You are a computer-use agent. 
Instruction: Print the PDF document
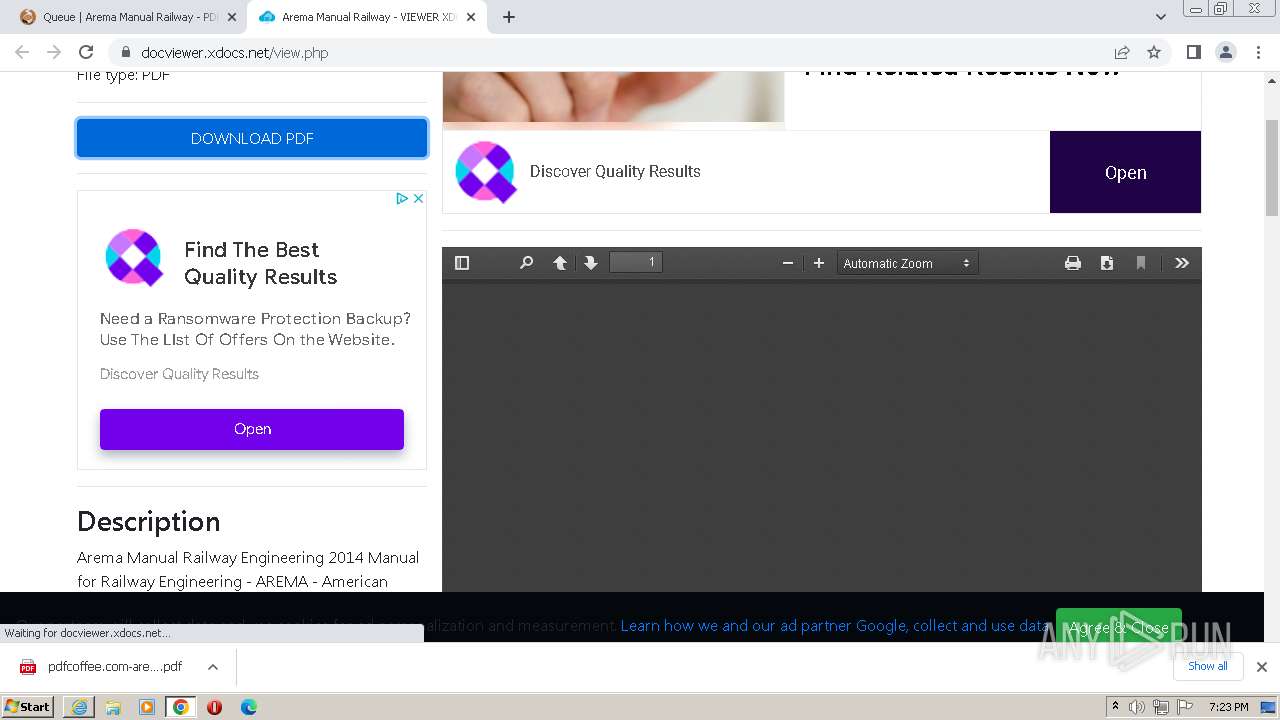point(1073,263)
